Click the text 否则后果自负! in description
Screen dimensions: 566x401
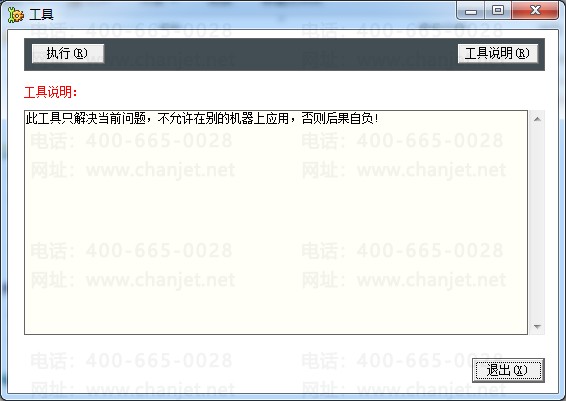click(x=340, y=118)
